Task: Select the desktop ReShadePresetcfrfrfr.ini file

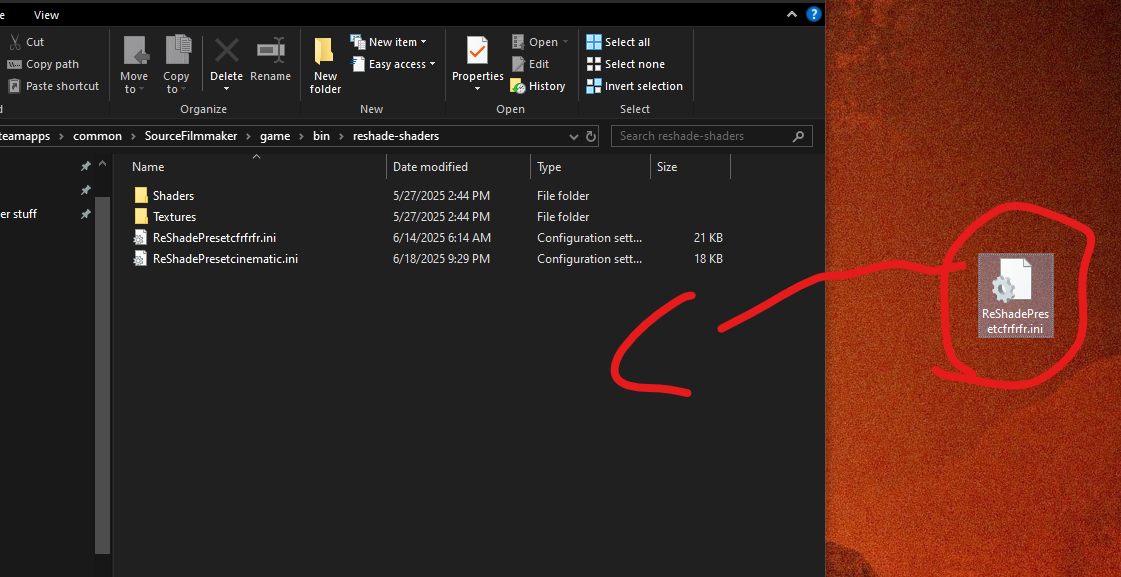Action: [x=1016, y=296]
